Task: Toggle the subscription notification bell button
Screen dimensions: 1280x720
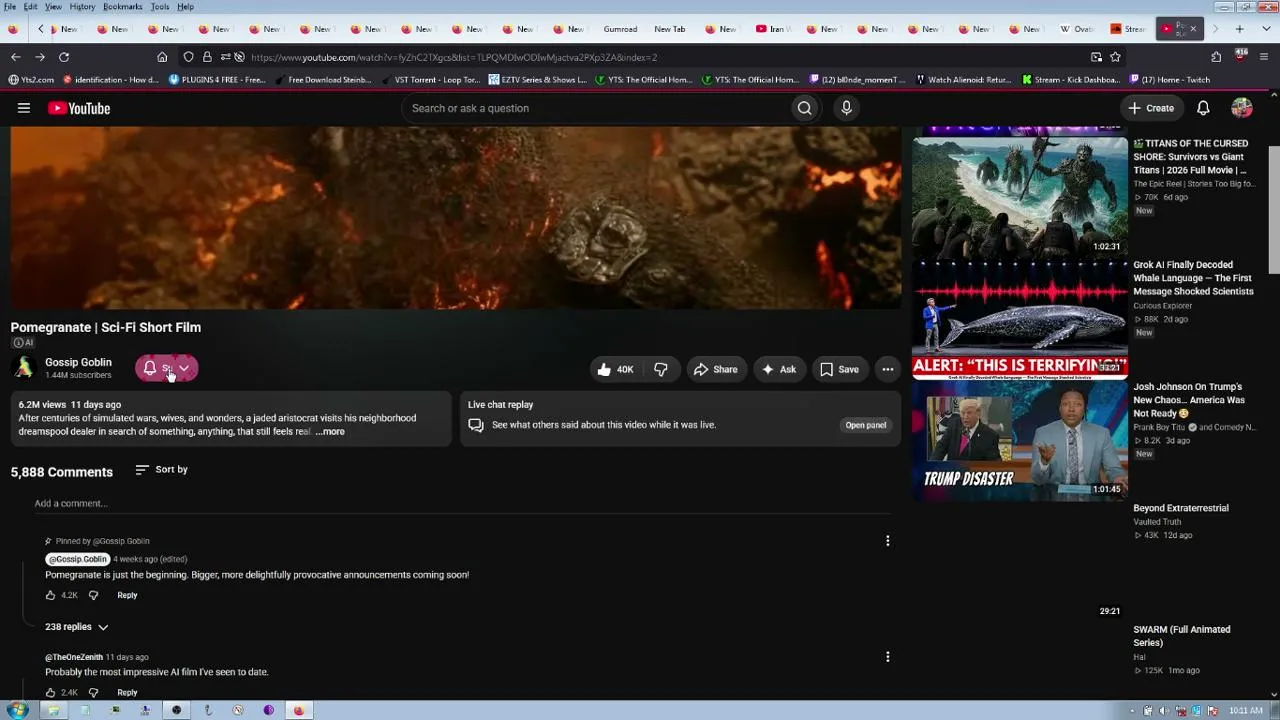Action: (x=150, y=368)
